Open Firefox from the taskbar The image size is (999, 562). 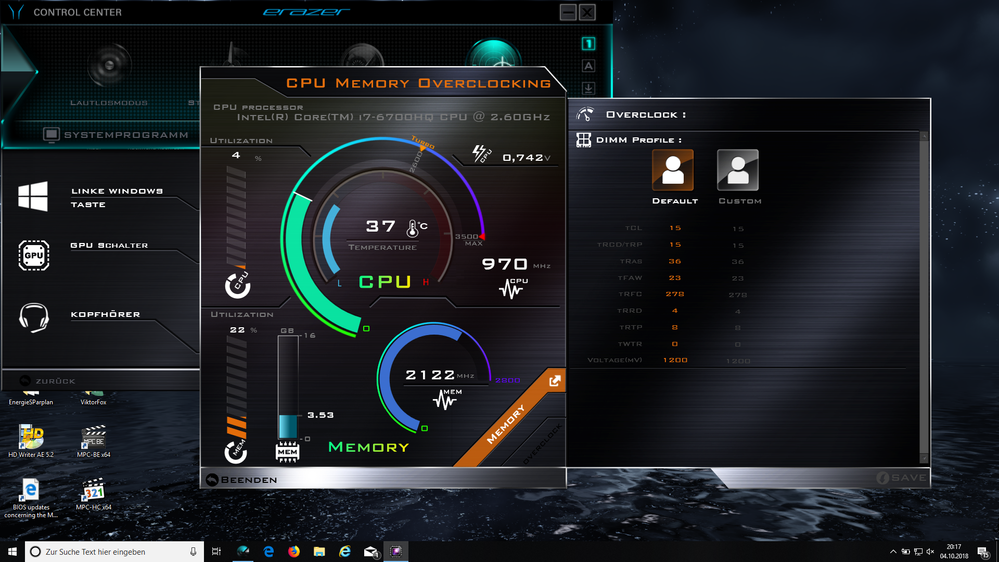pyautogui.click(x=294, y=551)
